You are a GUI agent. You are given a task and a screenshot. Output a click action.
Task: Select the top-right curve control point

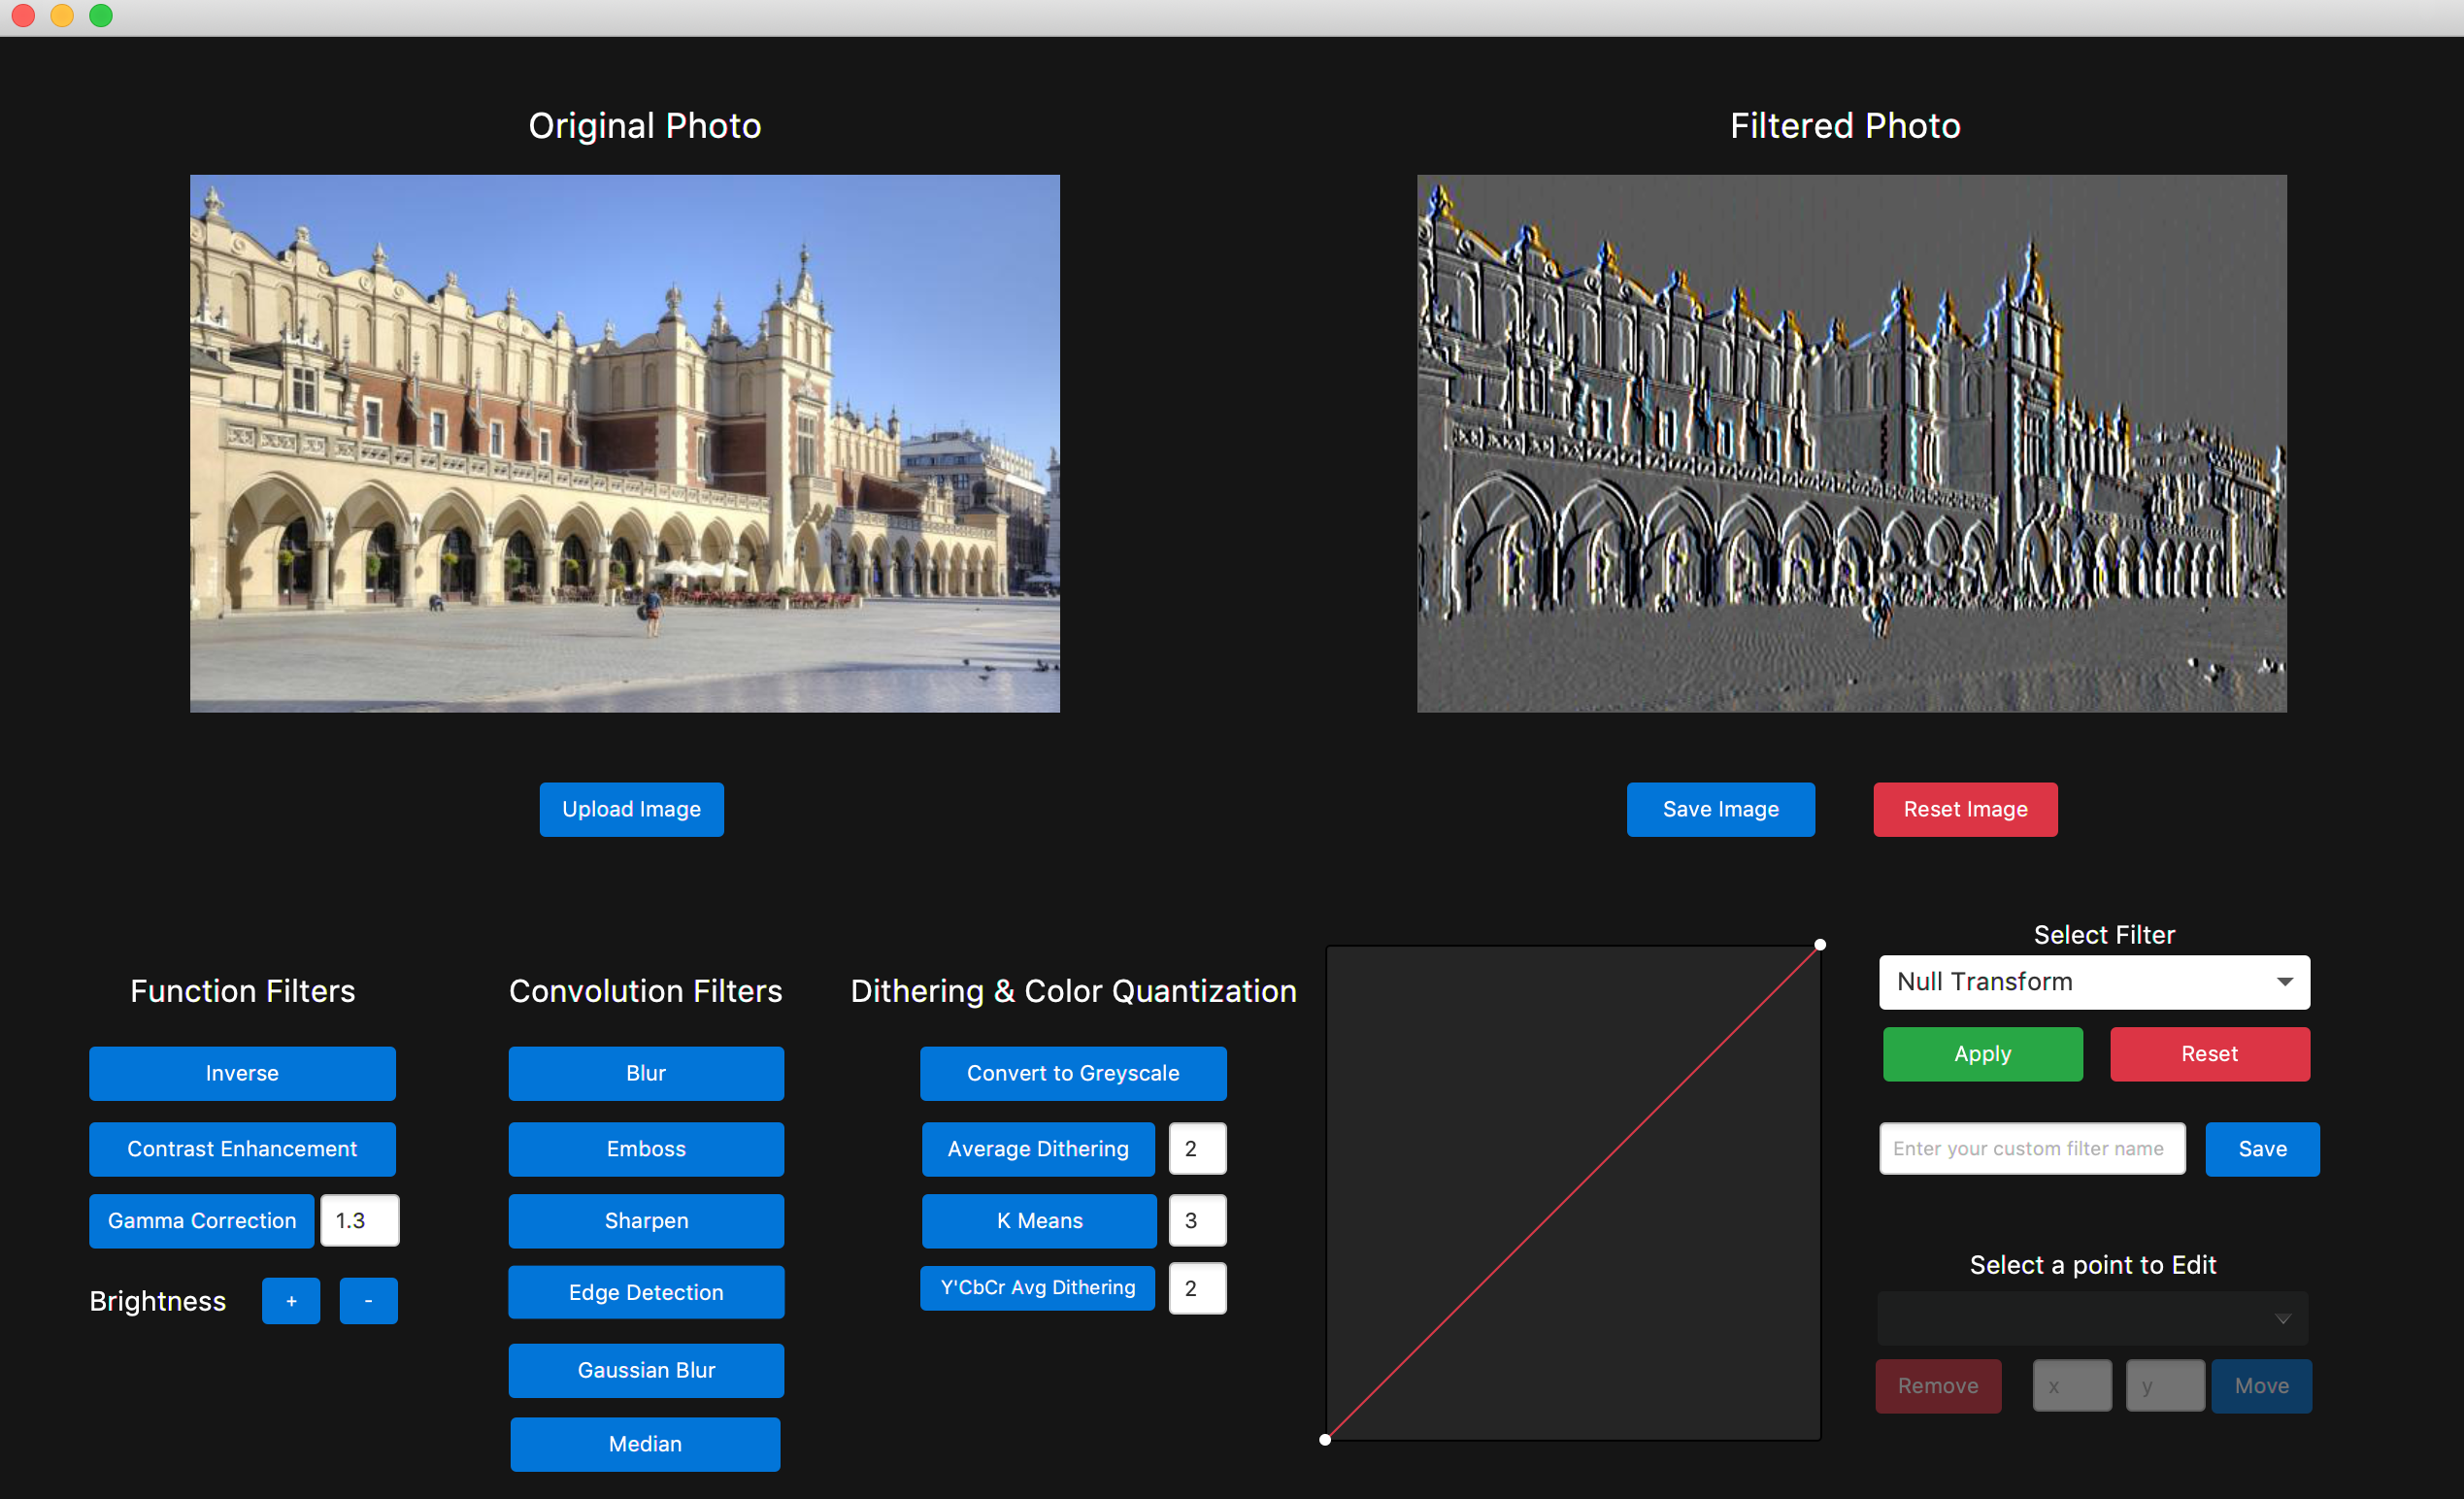tap(1820, 945)
